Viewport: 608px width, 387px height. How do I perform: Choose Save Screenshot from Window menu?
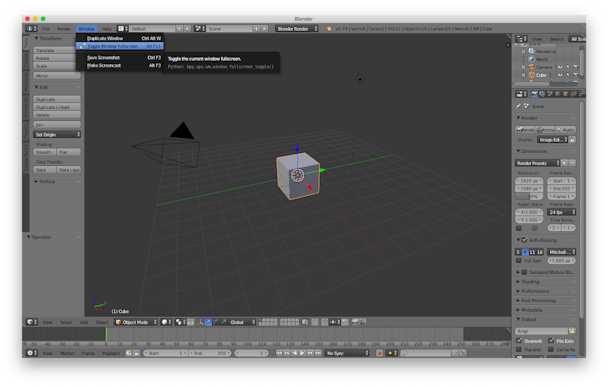pyautogui.click(x=120, y=57)
